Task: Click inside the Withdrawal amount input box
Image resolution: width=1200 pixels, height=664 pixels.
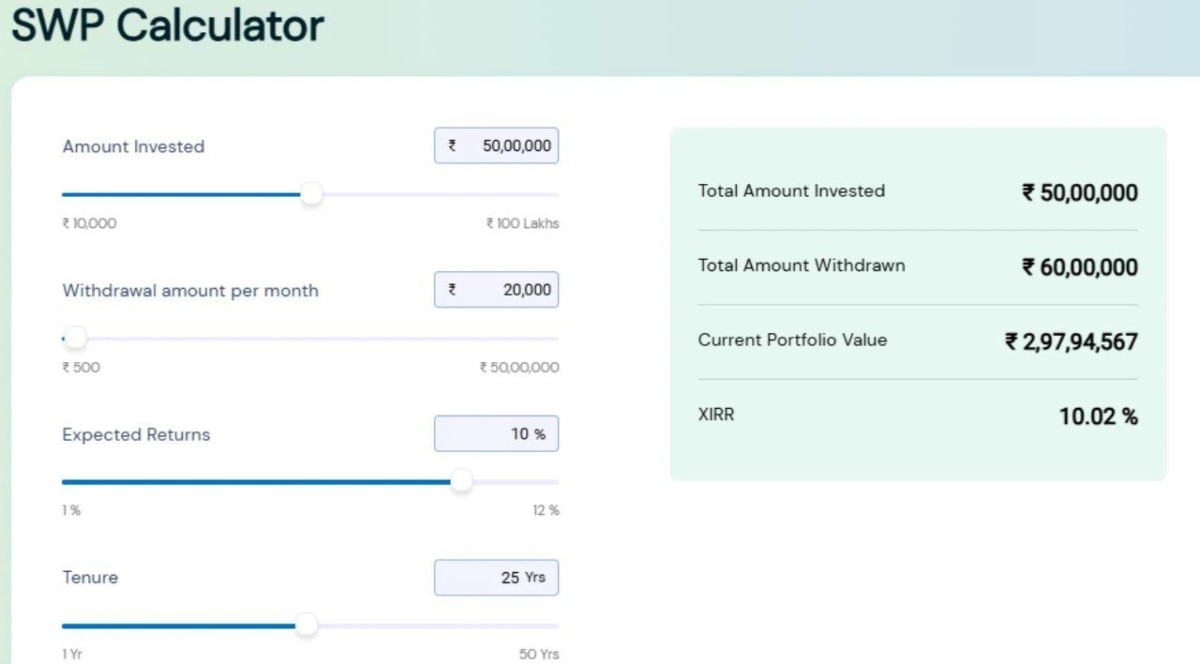Action: pyautogui.click(x=496, y=289)
